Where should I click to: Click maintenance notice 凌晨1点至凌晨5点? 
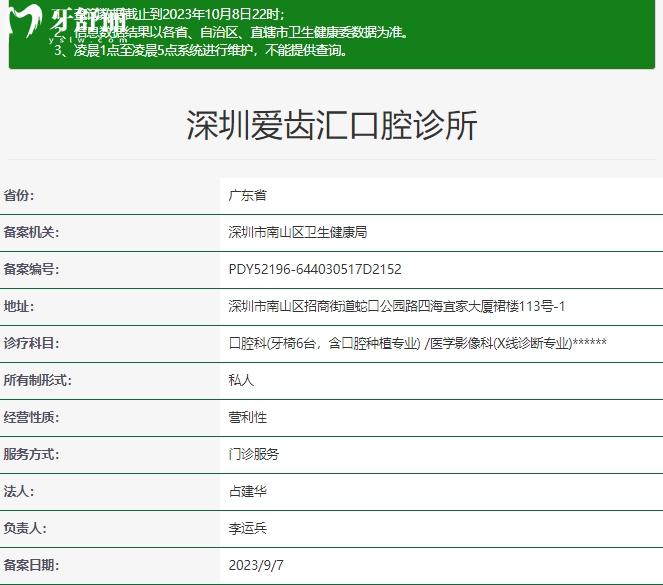pos(201,50)
